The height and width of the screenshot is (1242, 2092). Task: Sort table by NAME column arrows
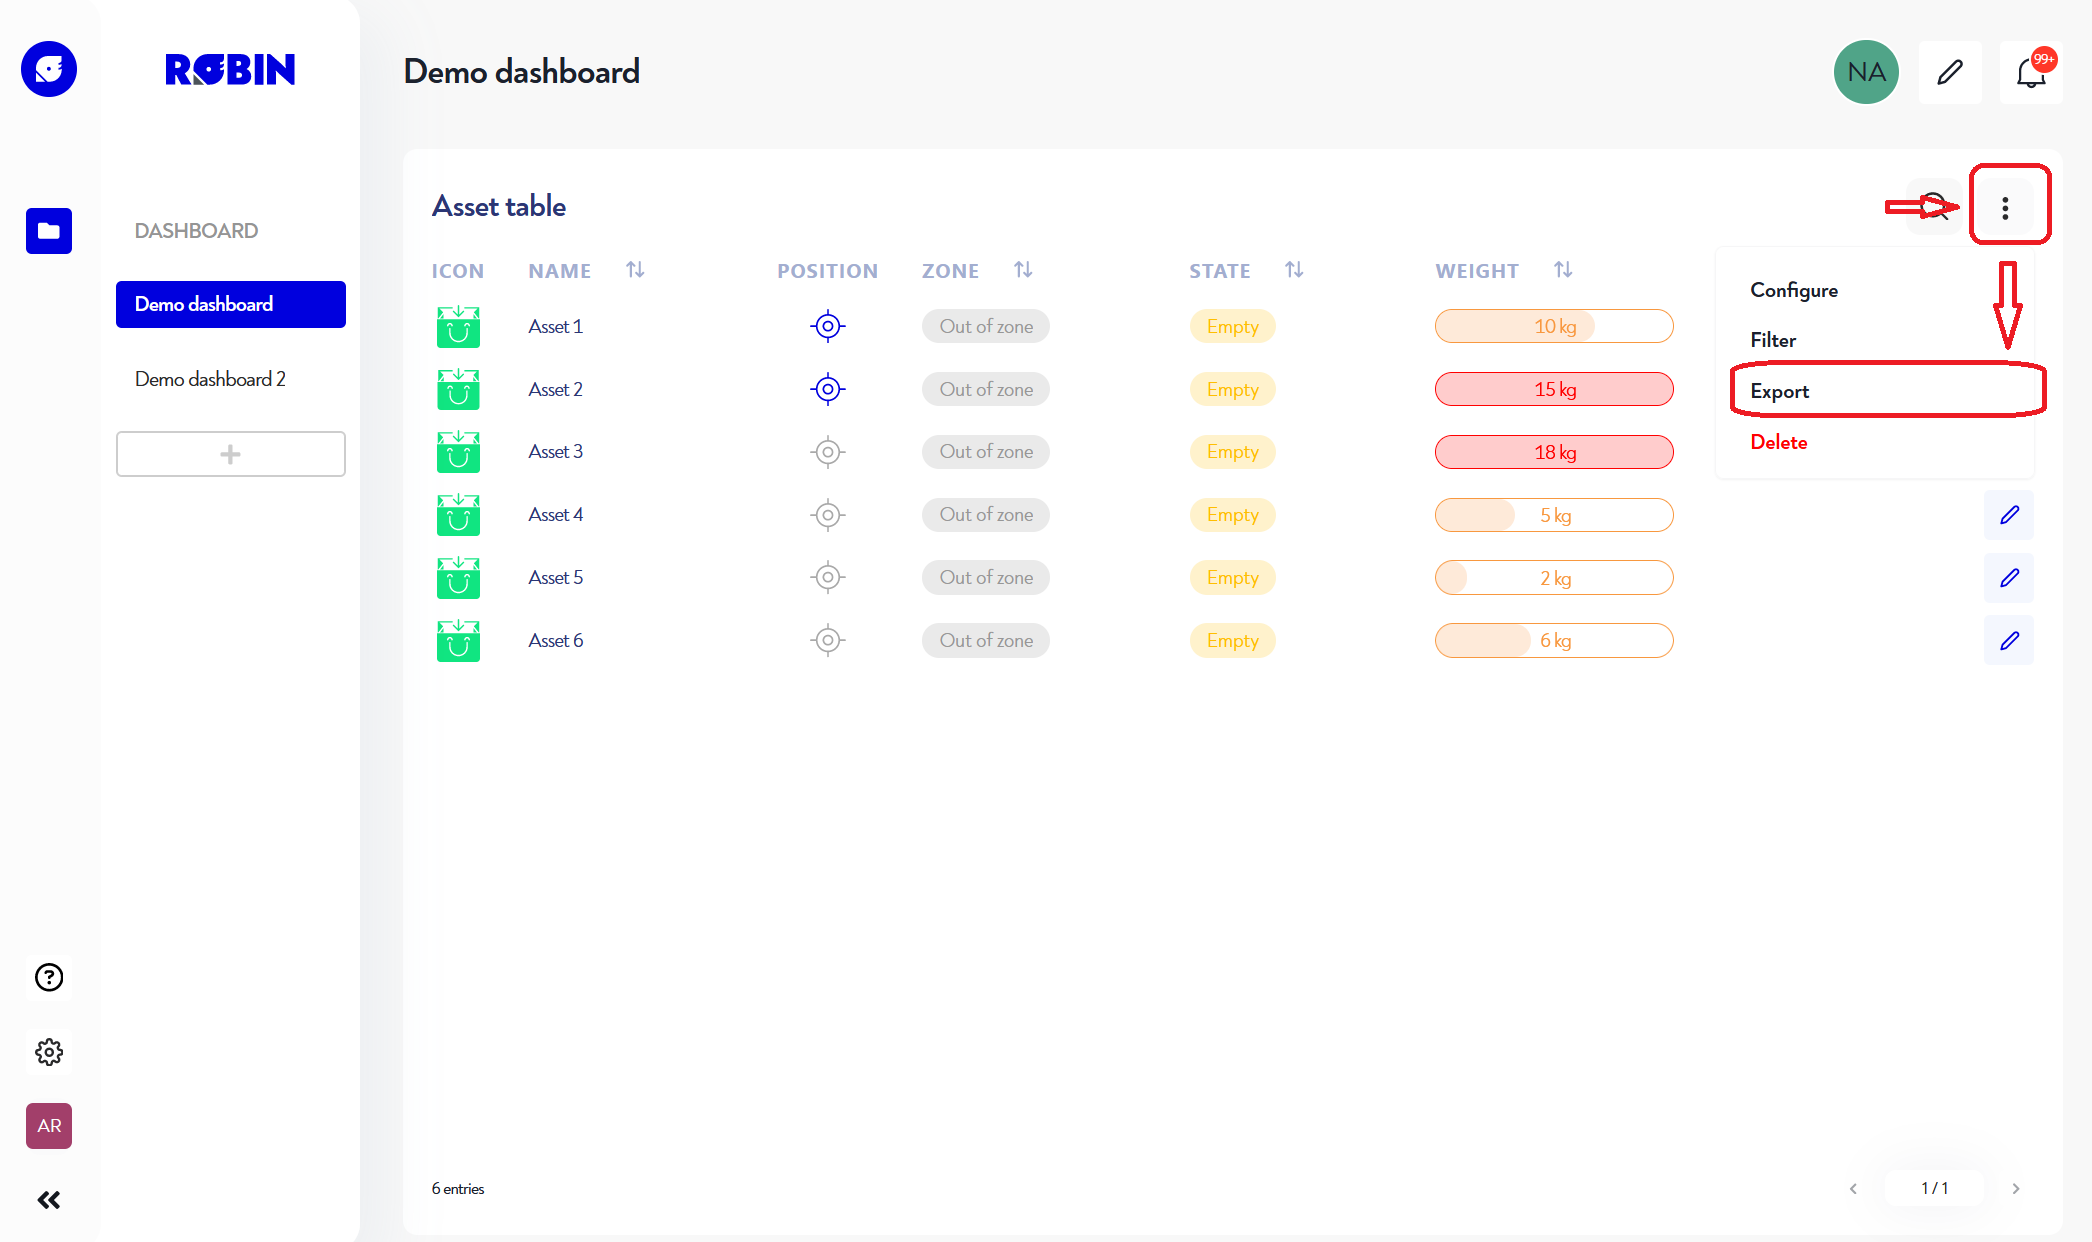pos(635,270)
